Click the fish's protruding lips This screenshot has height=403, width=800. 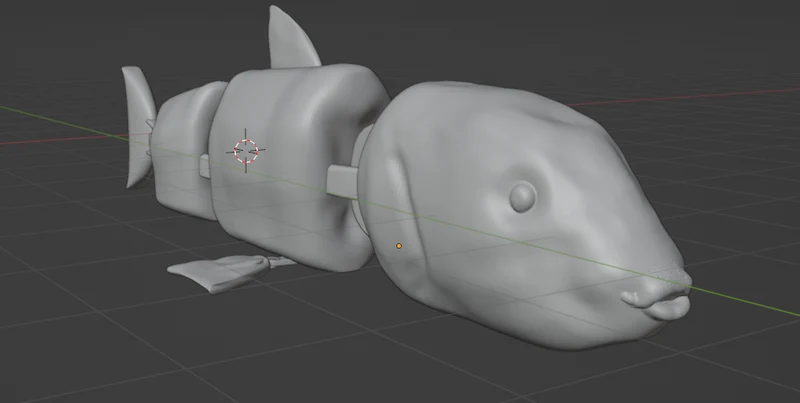tap(658, 305)
